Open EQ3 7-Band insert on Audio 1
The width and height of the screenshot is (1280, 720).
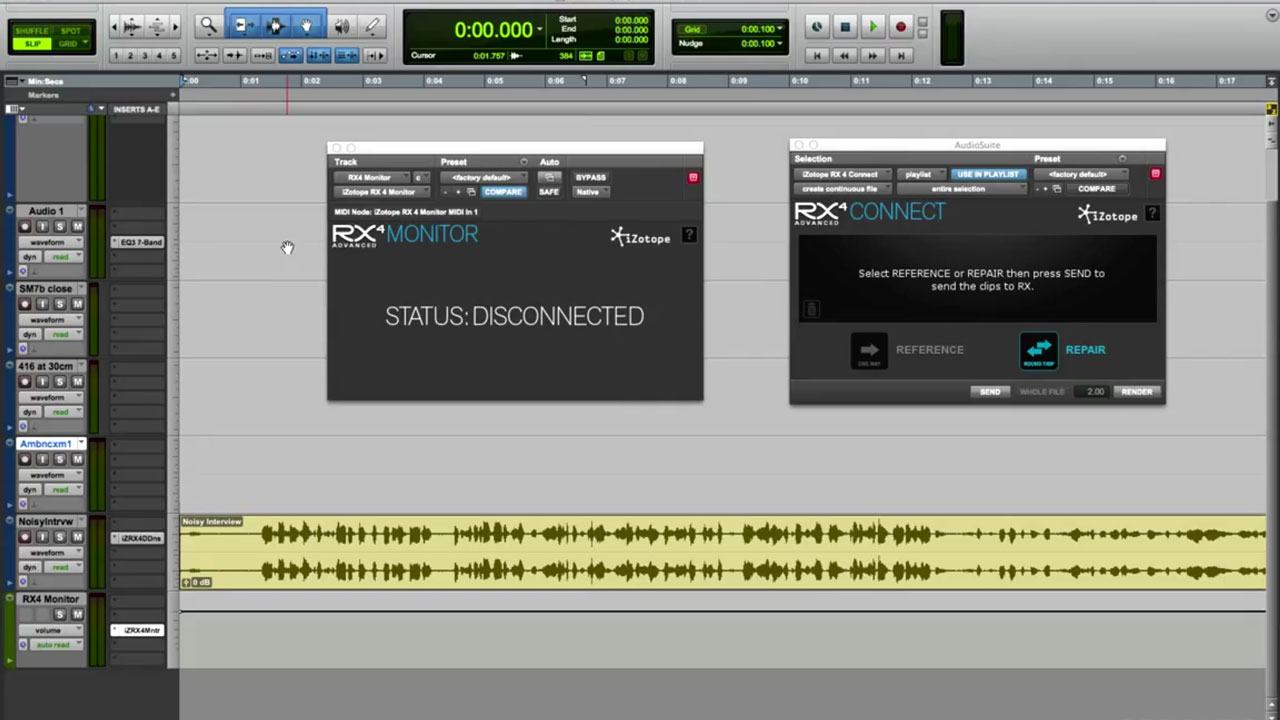tap(139, 242)
